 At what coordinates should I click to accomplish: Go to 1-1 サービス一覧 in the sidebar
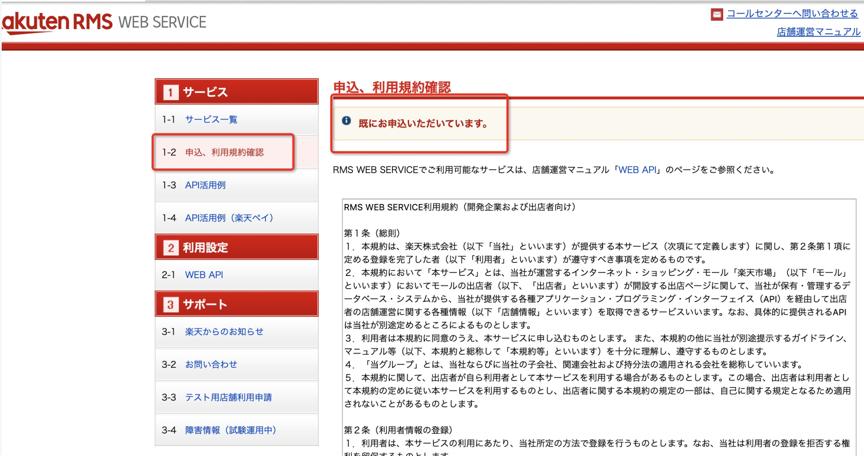click(211, 120)
